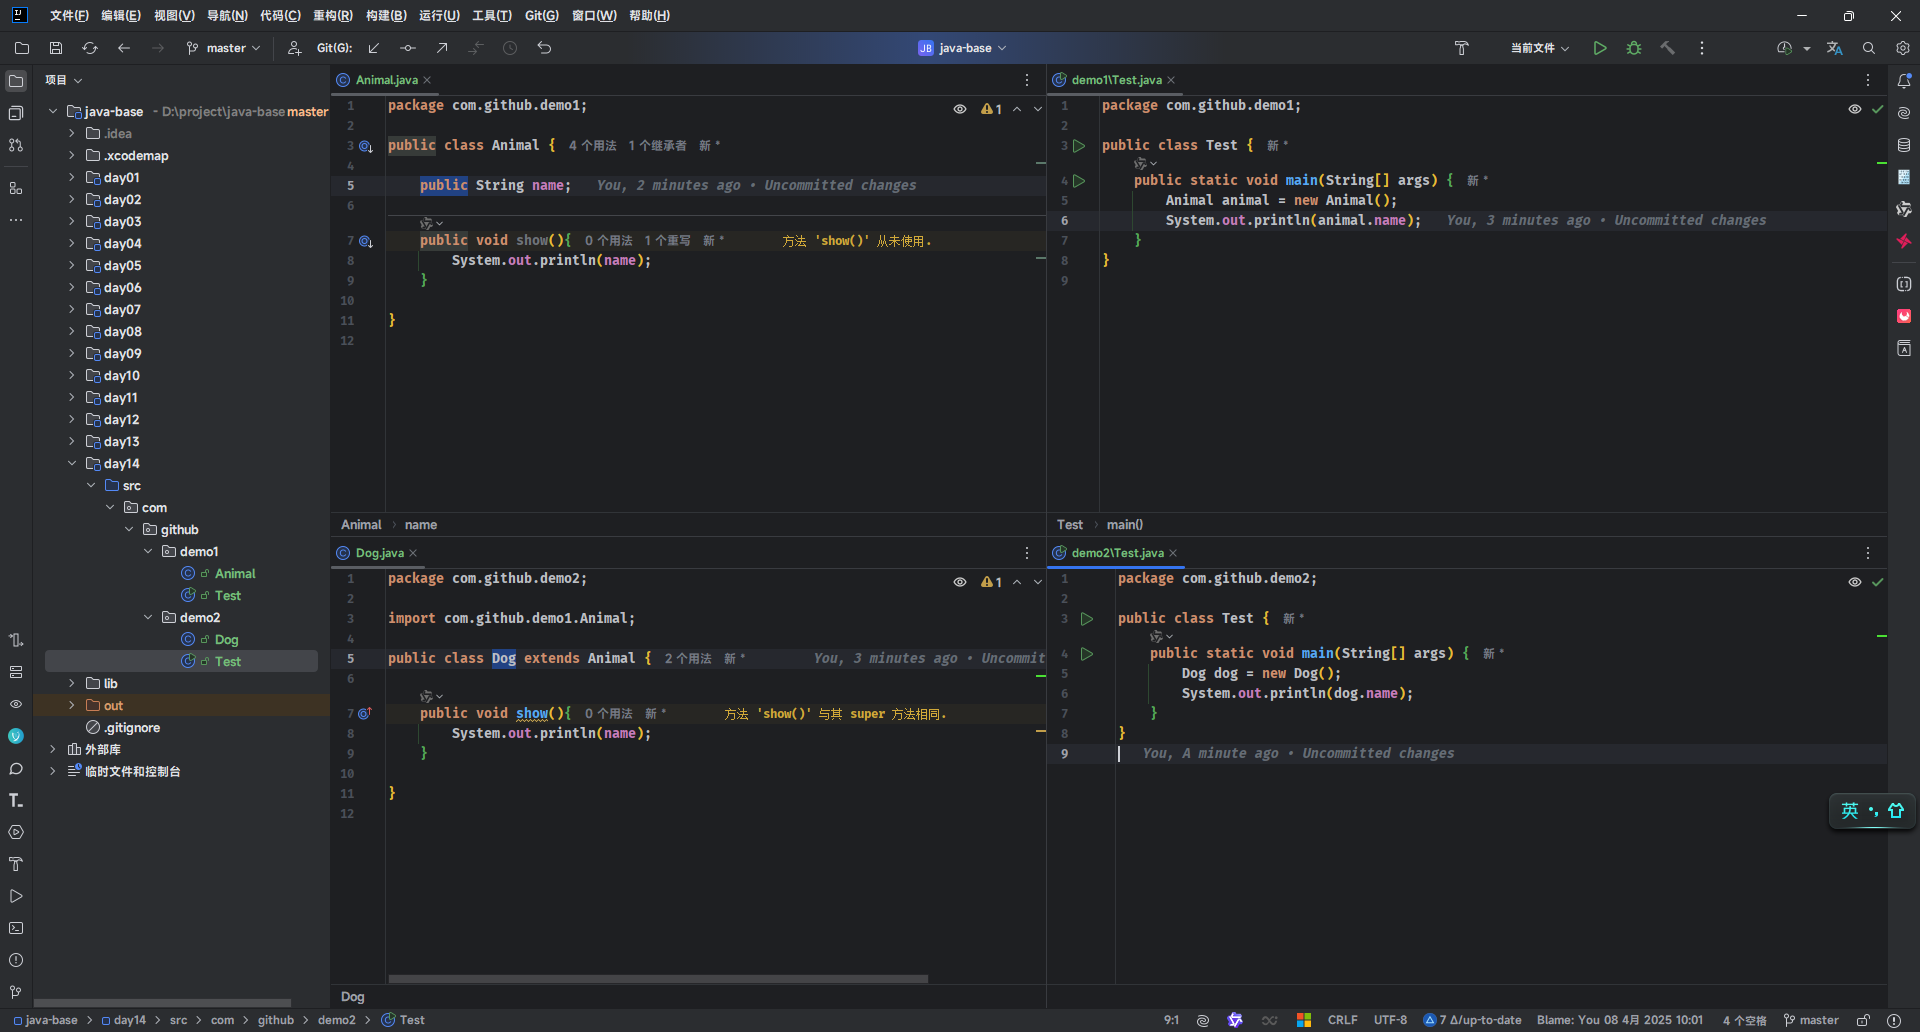
Task: Click the Run button in top toolbar
Action: [1600, 48]
